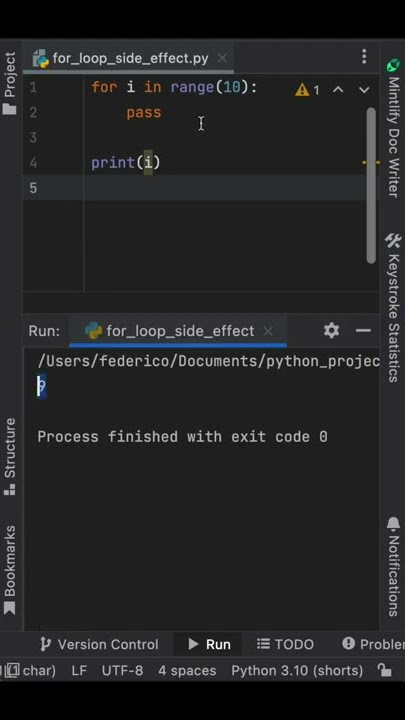Change the UTF-8 file encoding
This screenshot has height=720, width=405.
pos(122,670)
